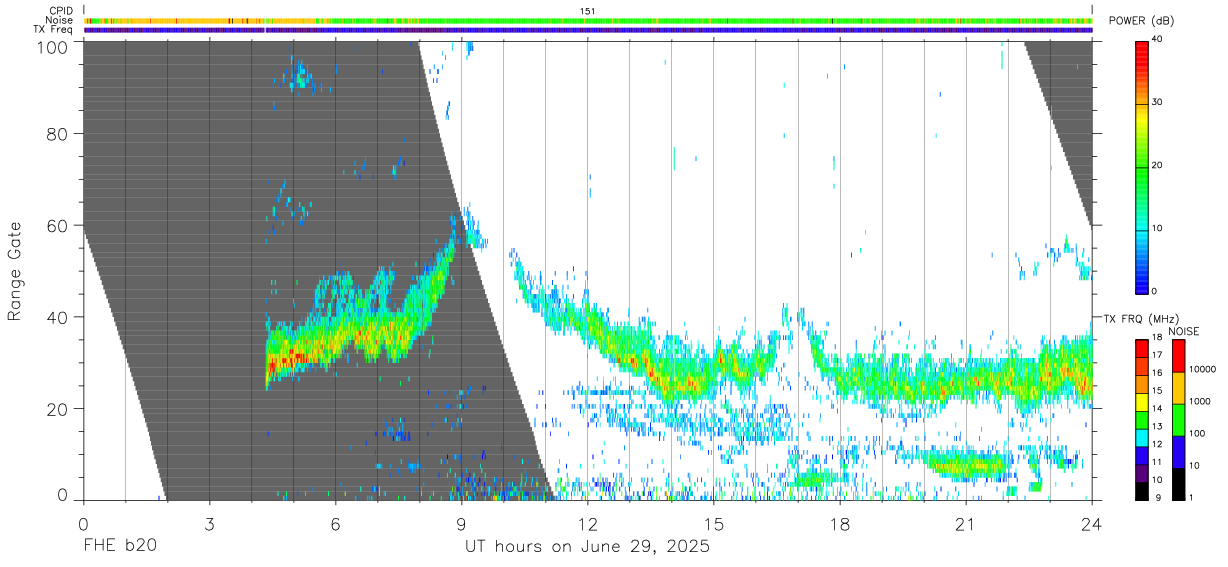Click the 12 hour tick on time axis
This screenshot has width=1228, height=567.
click(x=588, y=523)
